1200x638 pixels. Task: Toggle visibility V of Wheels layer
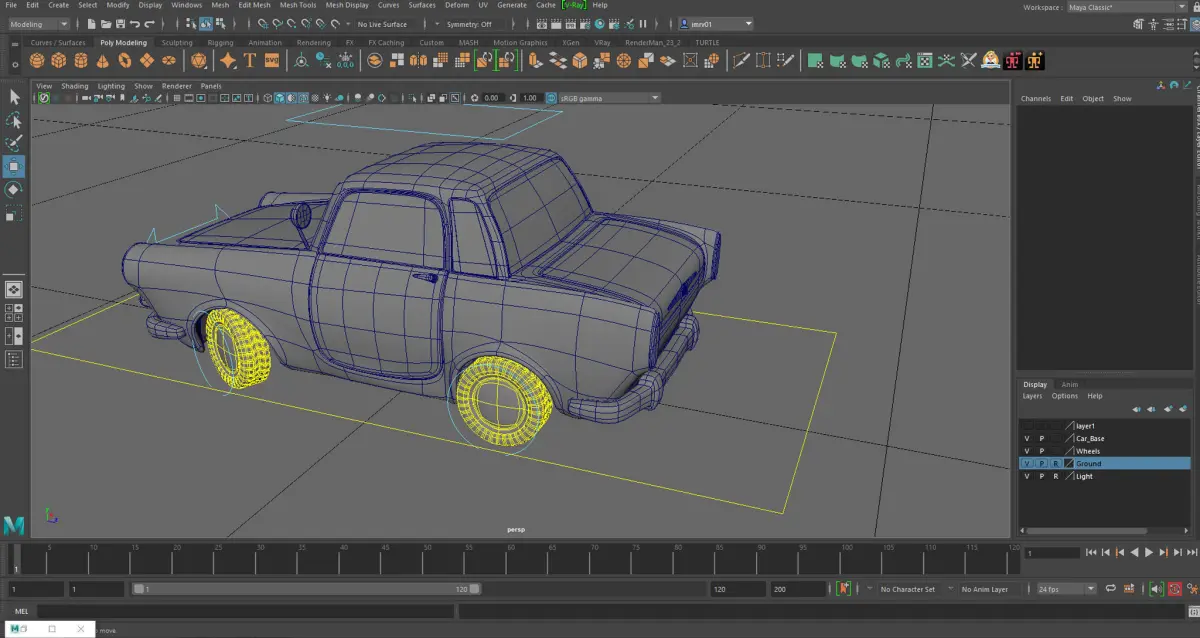(1027, 451)
